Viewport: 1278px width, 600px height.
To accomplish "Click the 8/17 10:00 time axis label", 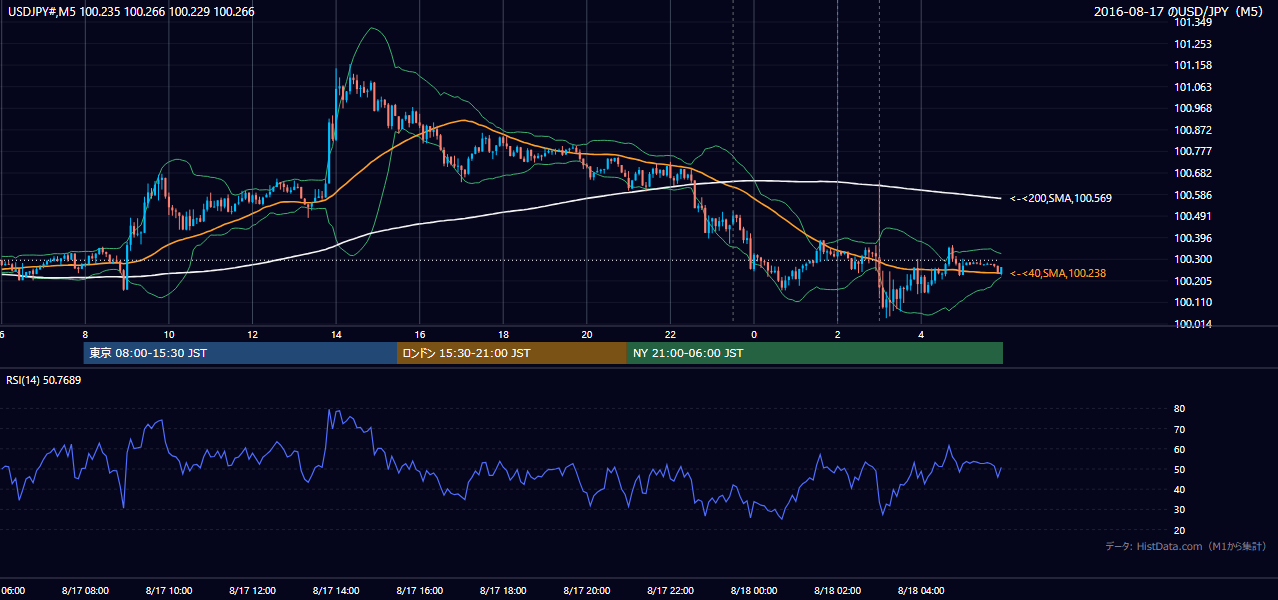I will click(x=168, y=591).
